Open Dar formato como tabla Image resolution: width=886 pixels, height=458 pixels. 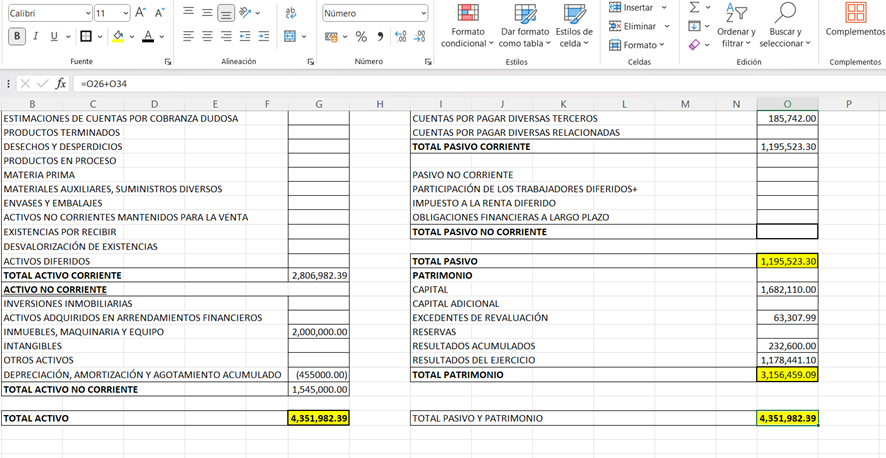pyautogui.click(x=525, y=26)
